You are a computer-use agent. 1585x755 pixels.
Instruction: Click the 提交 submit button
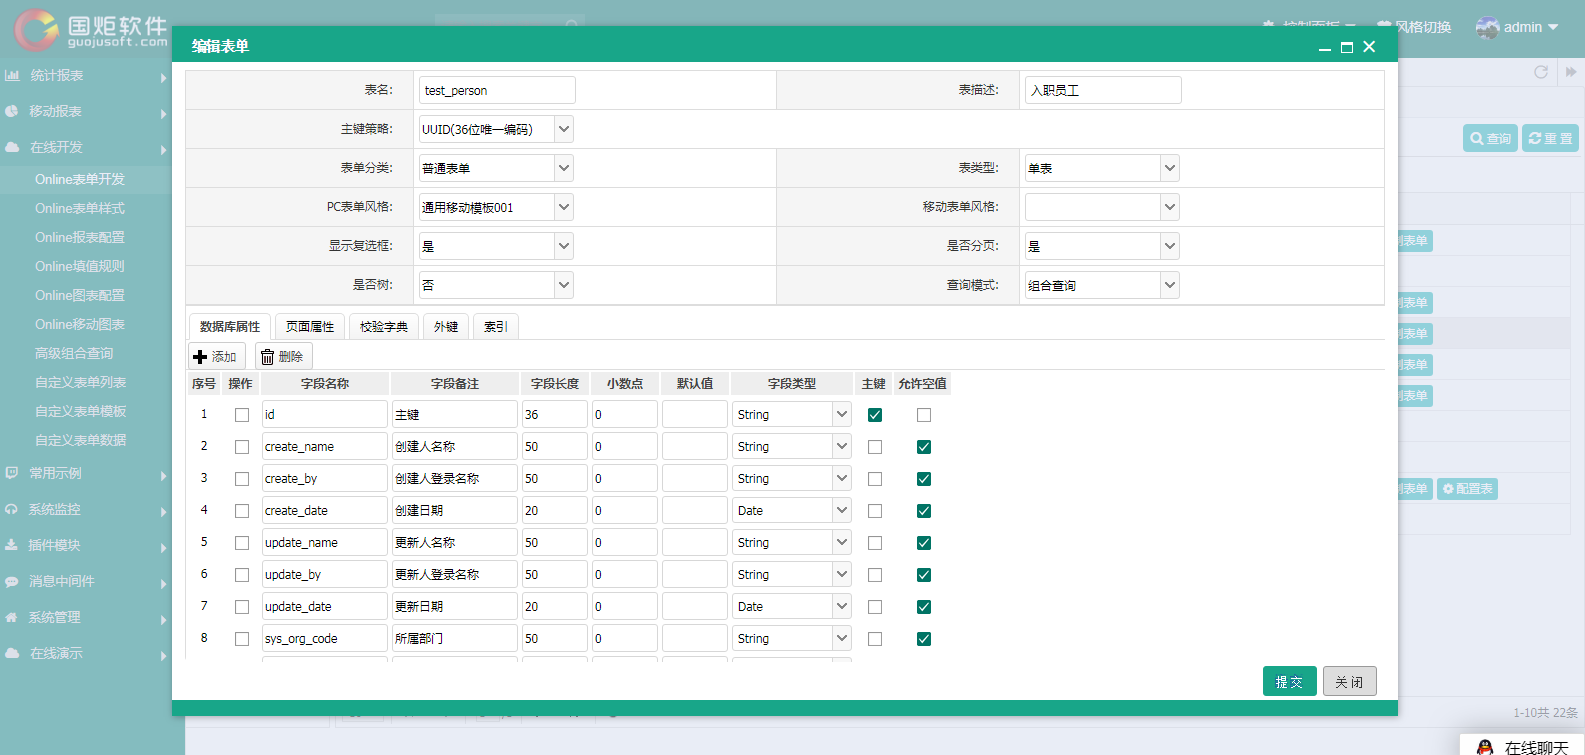[x=1290, y=681]
